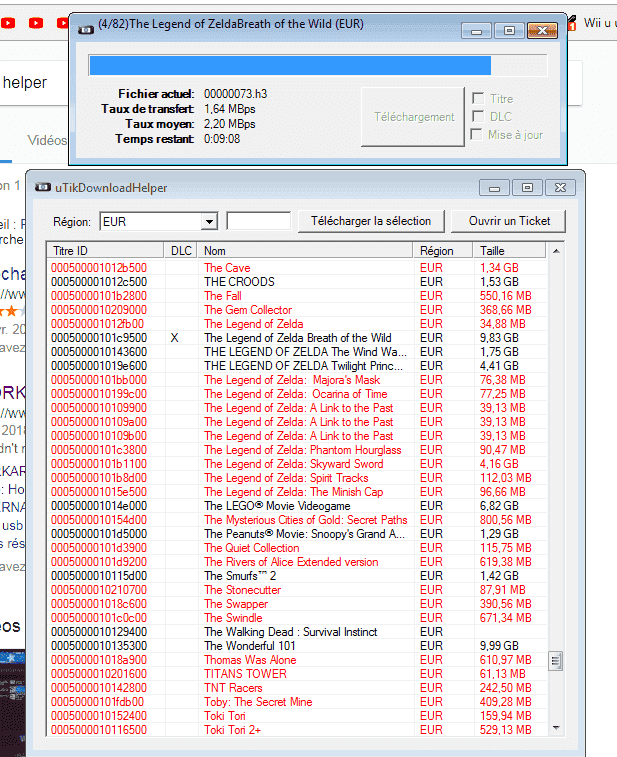Sort by Région column header
This screenshot has width=617, height=757.
pyautogui.click(x=443, y=251)
